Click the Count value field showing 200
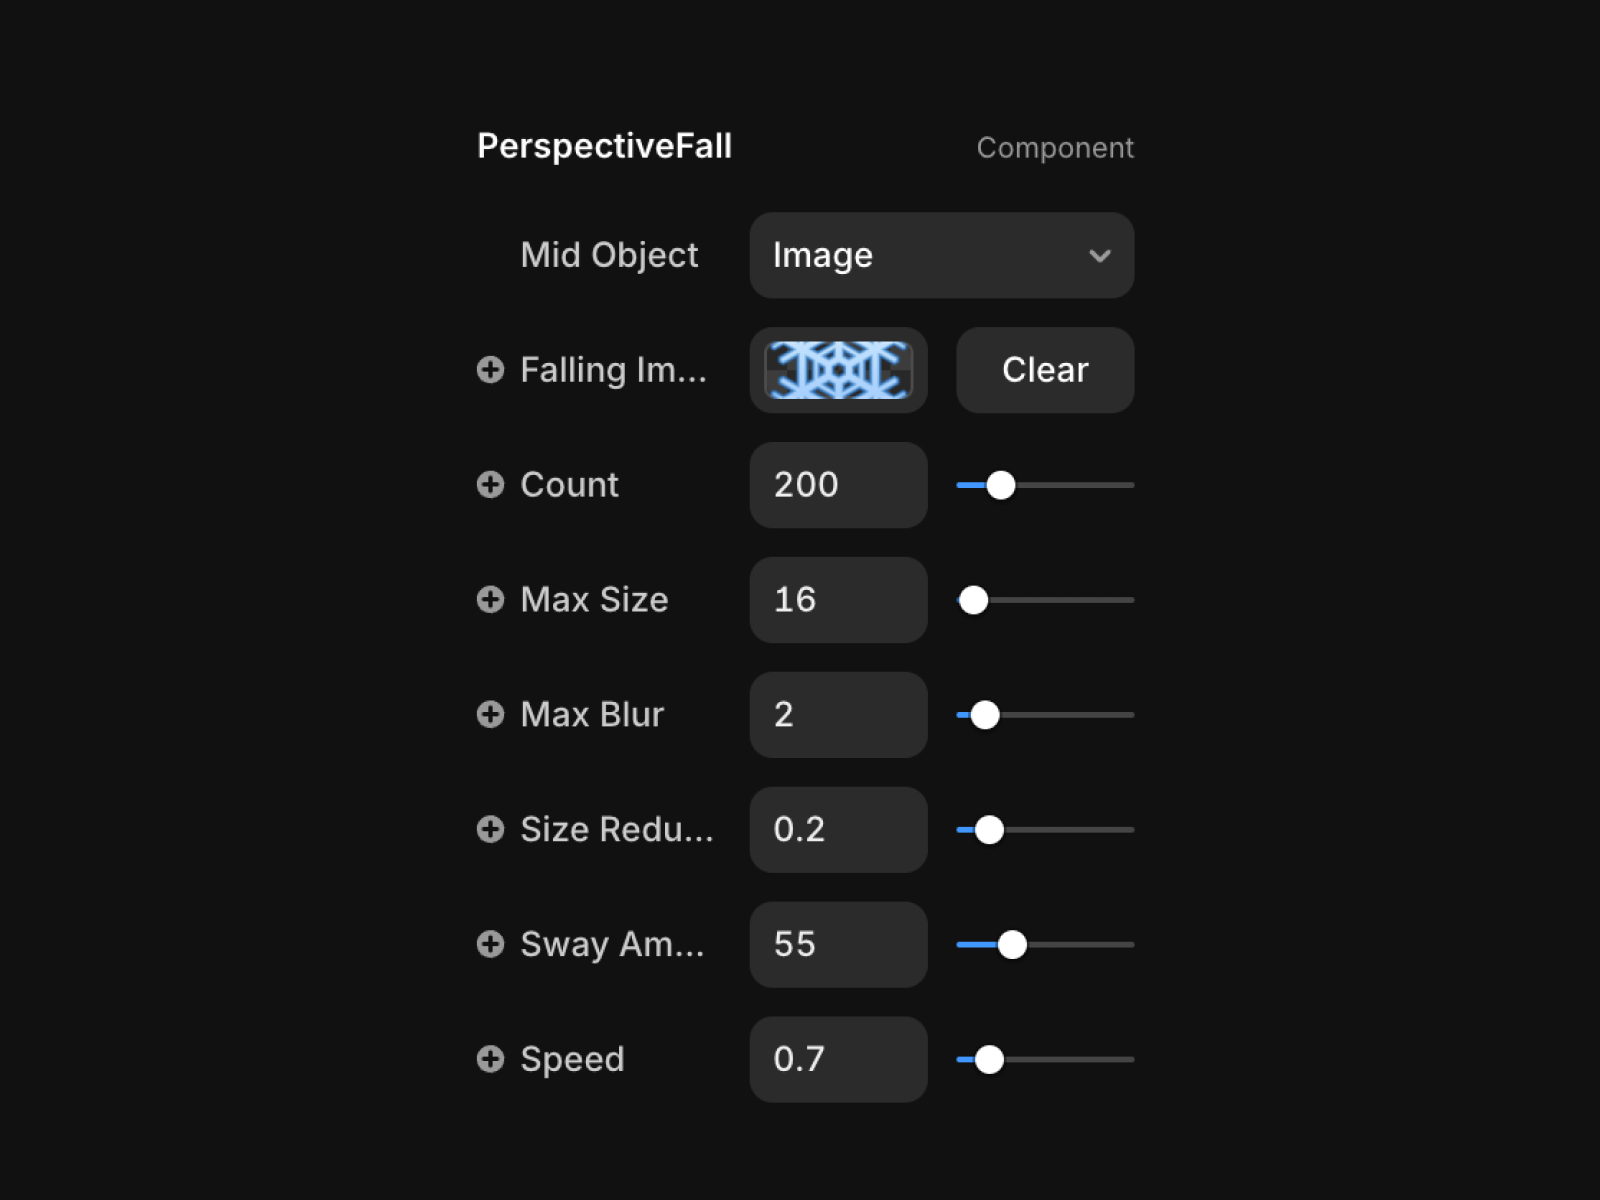This screenshot has width=1600, height=1200. coord(839,485)
